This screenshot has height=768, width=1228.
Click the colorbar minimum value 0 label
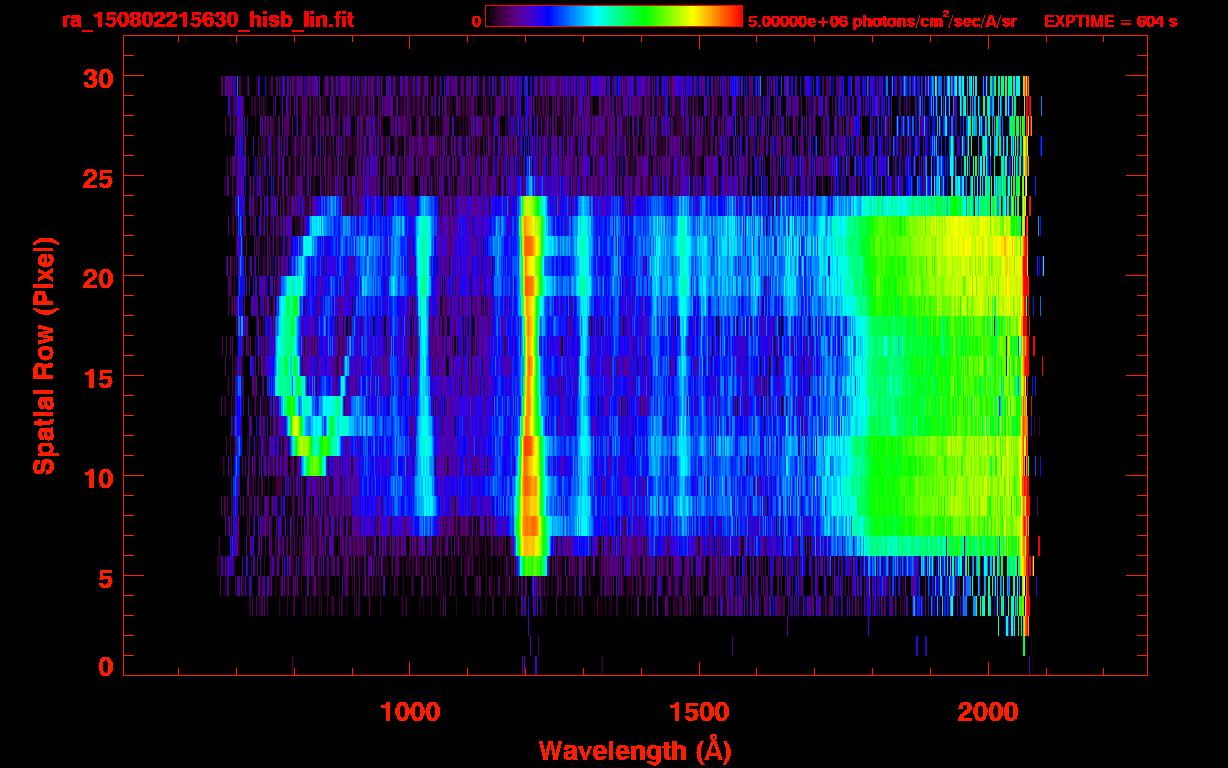pyautogui.click(x=476, y=21)
